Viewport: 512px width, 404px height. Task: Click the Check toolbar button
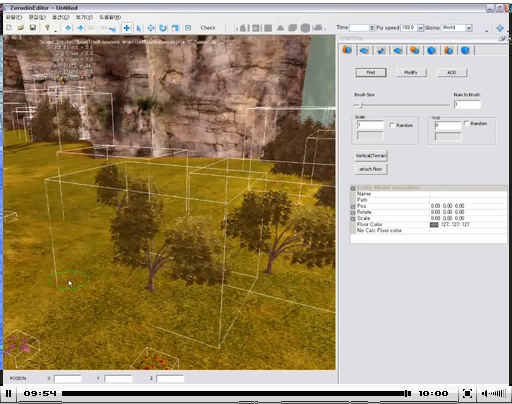pos(208,28)
